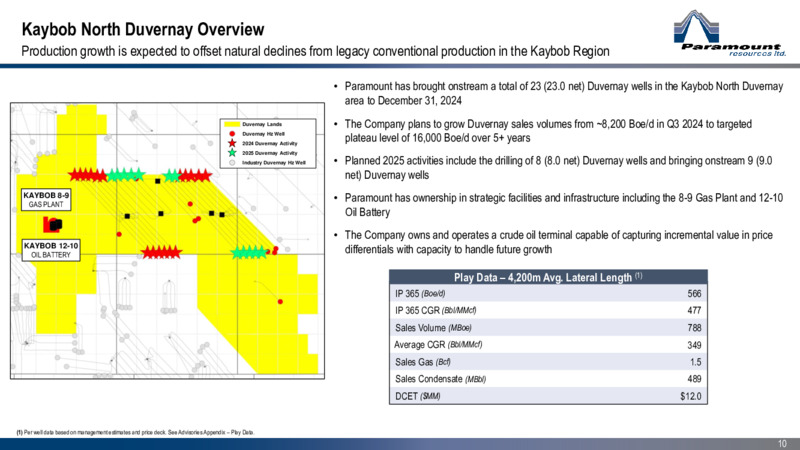Select the value 788
This screenshot has height=450, width=800.
pyautogui.click(x=694, y=328)
